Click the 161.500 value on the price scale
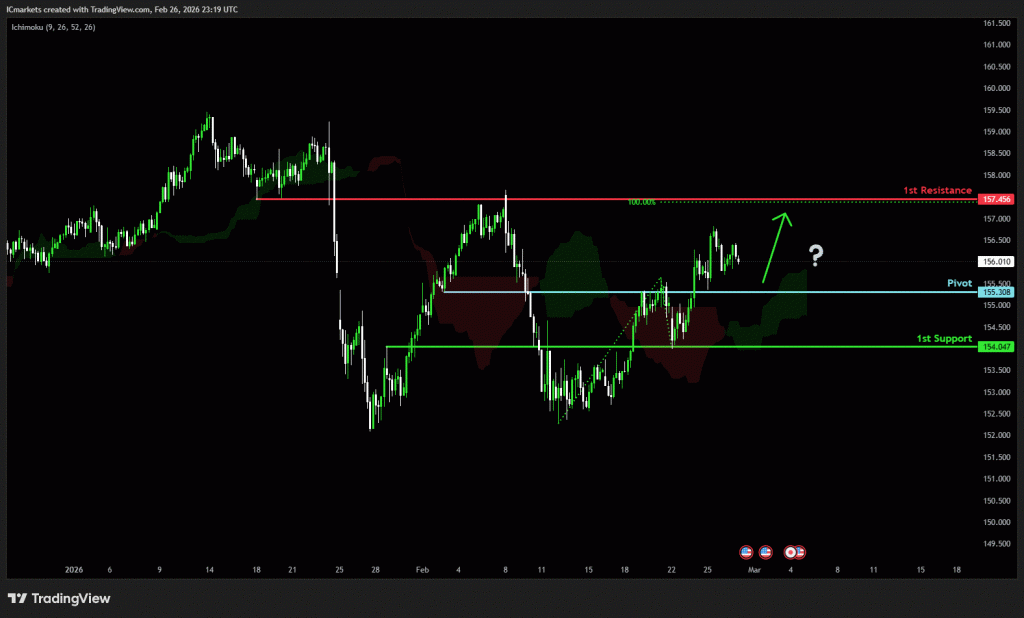This screenshot has width=1024, height=618. 996,23
